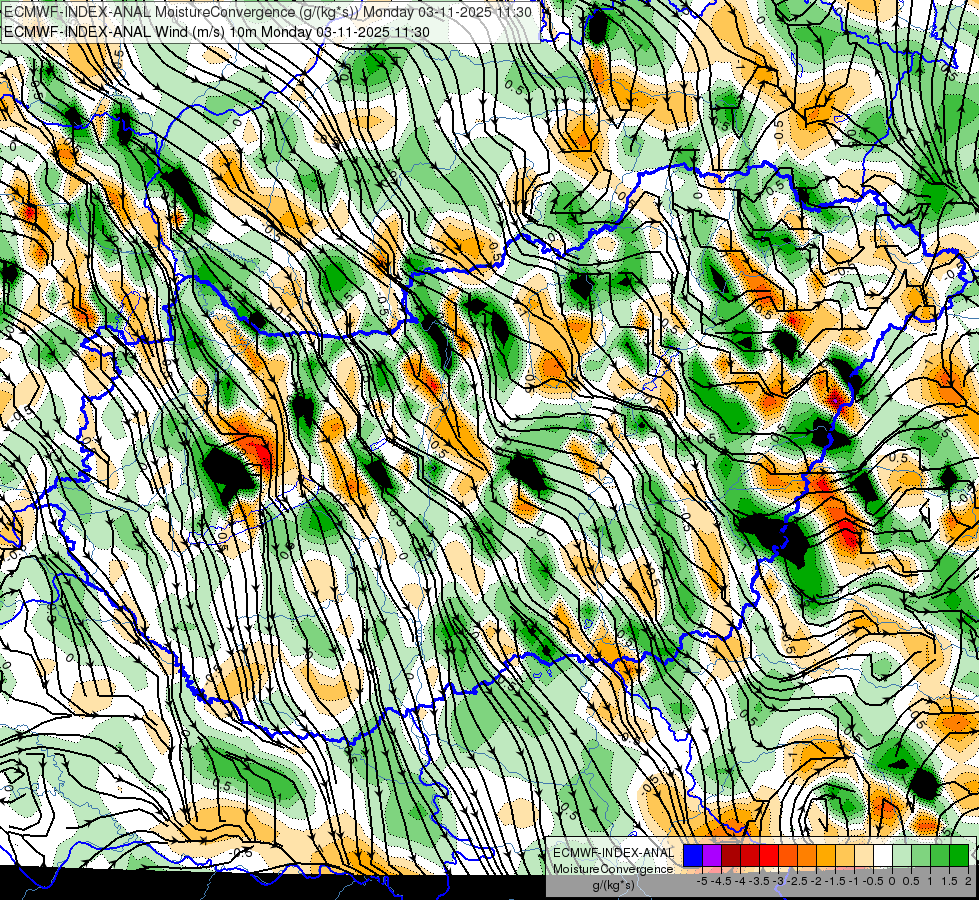Select bright red swatch between -3.5 and -3
The image size is (979, 900).
pos(769,855)
